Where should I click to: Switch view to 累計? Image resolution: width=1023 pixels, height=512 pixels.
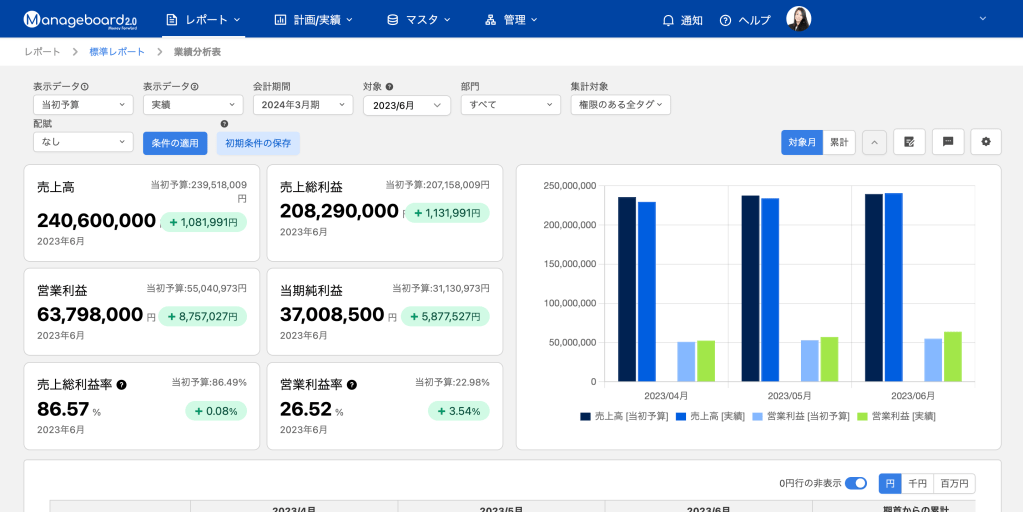pyautogui.click(x=839, y=142)
